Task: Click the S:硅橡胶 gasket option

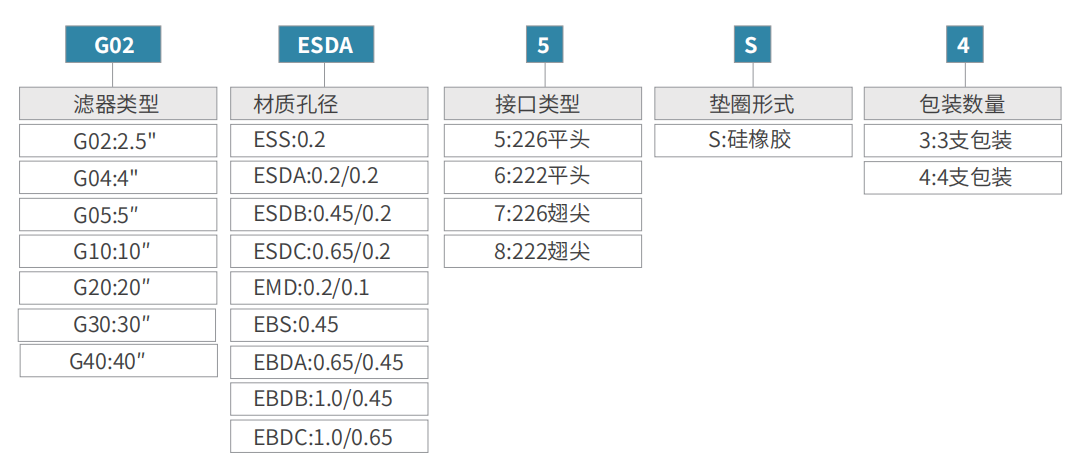Action: (x=752, y=140)
